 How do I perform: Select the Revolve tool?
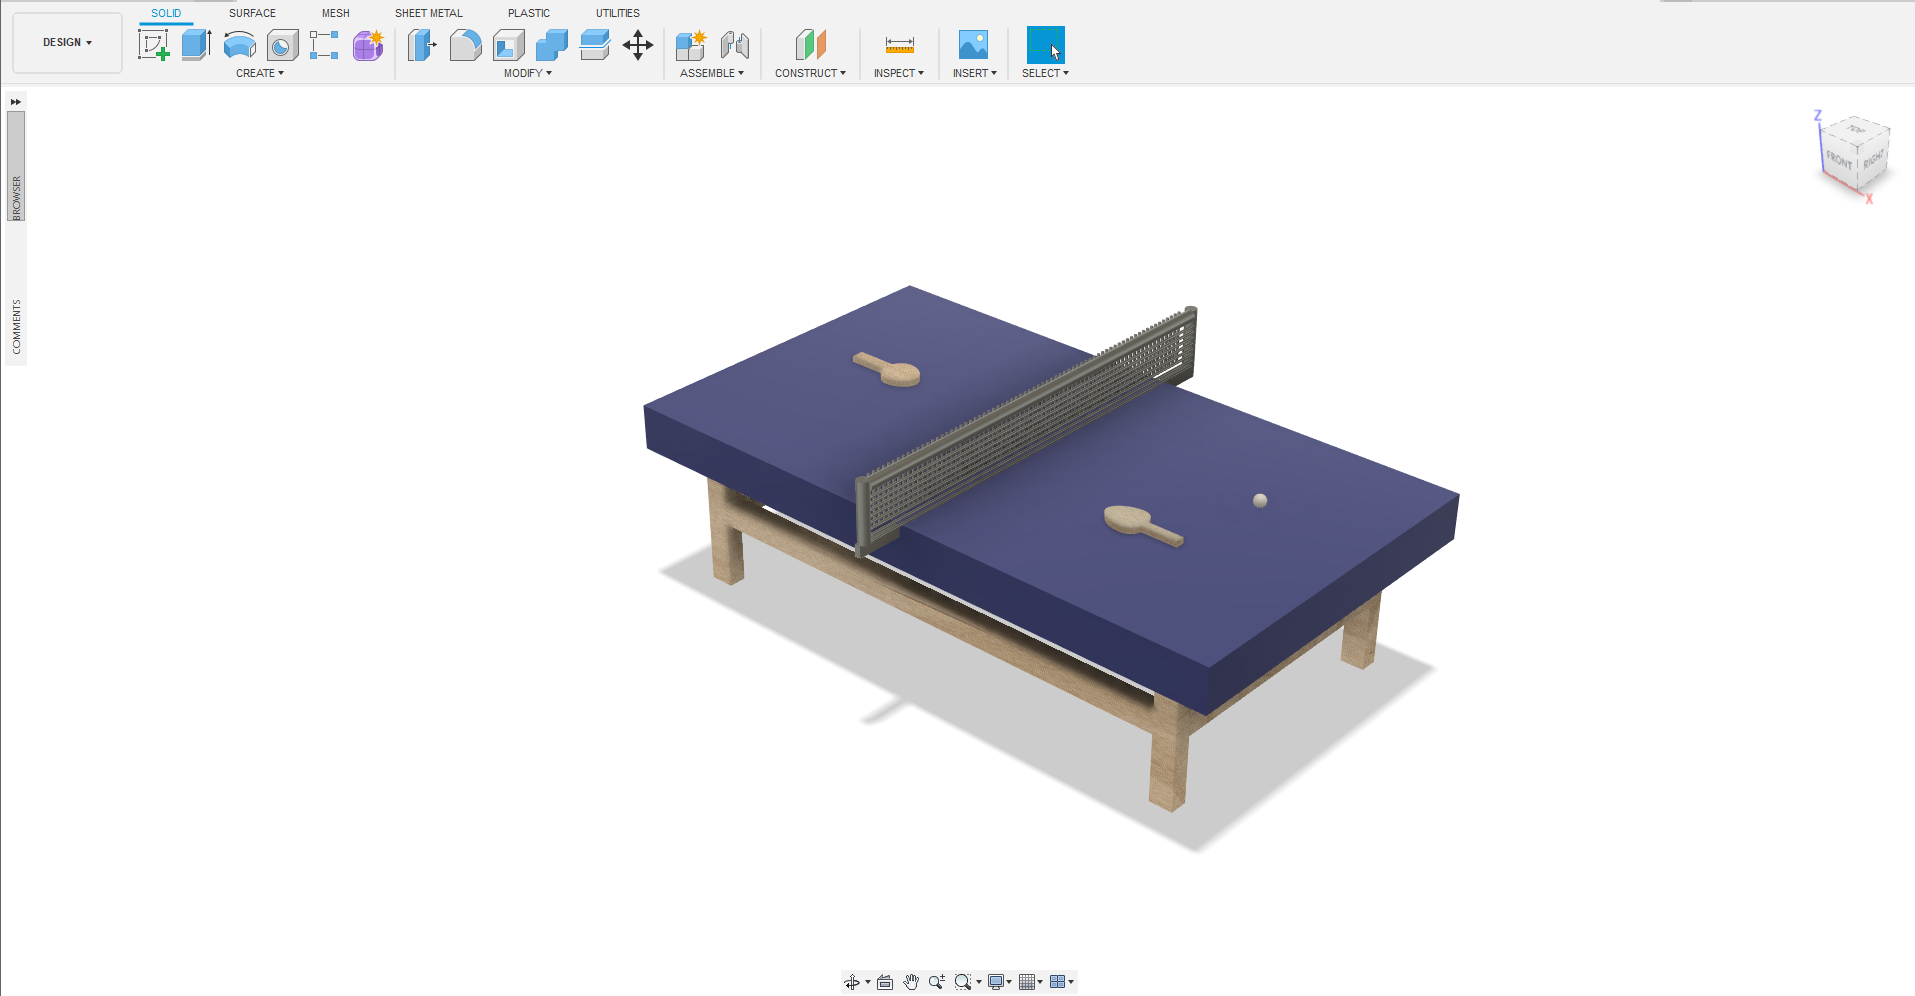click(x=239, y=45)
